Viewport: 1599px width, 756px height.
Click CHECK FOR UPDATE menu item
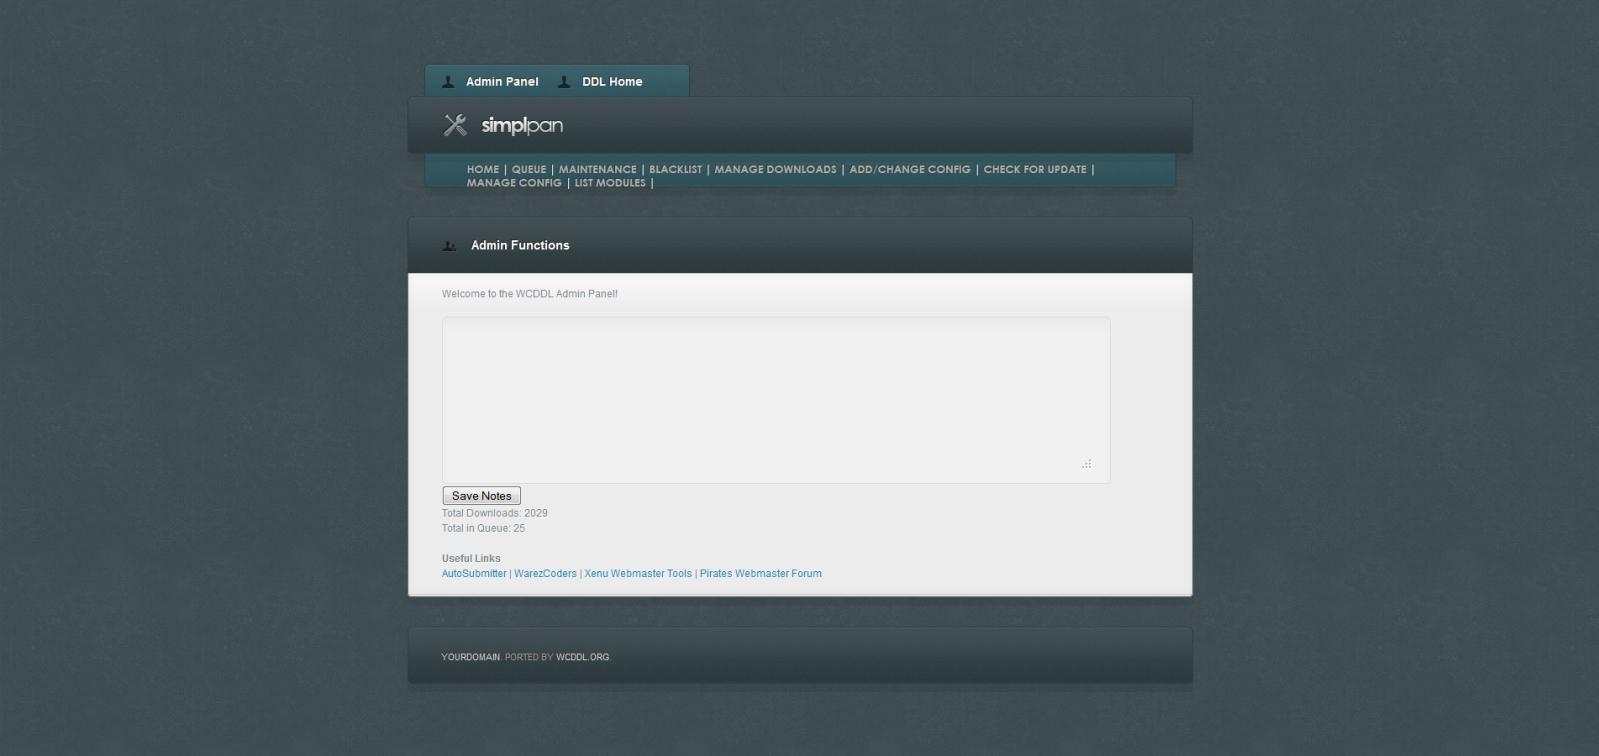point(1034,170)
